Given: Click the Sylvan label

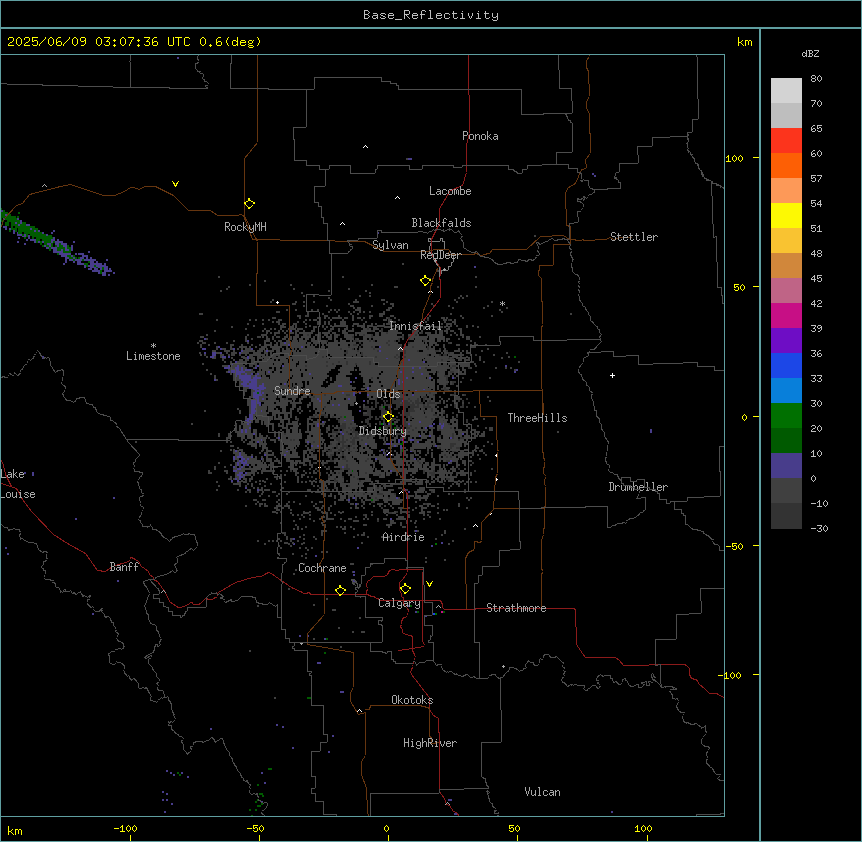Looking at the screenshot, I should pyautogui.click(x=390, y=245).
